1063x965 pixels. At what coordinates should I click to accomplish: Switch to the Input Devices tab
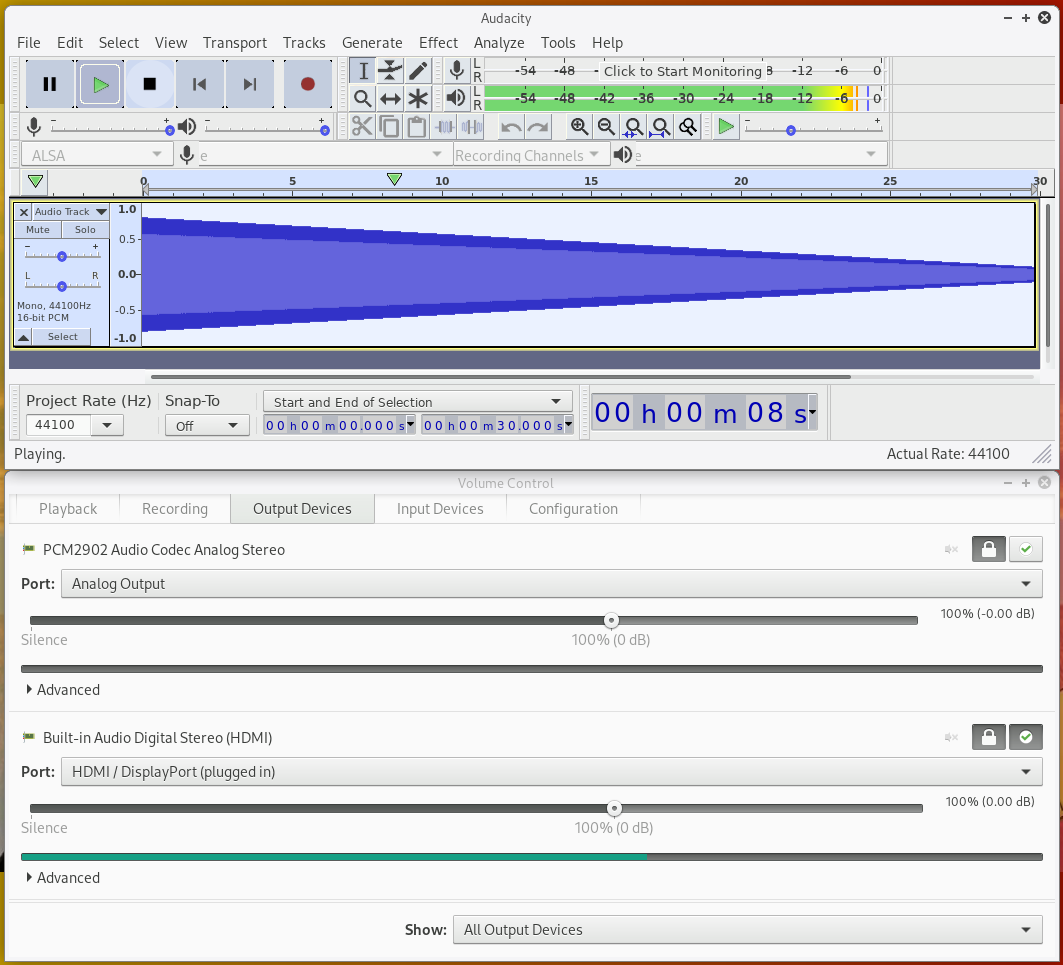tap(440, 508)
